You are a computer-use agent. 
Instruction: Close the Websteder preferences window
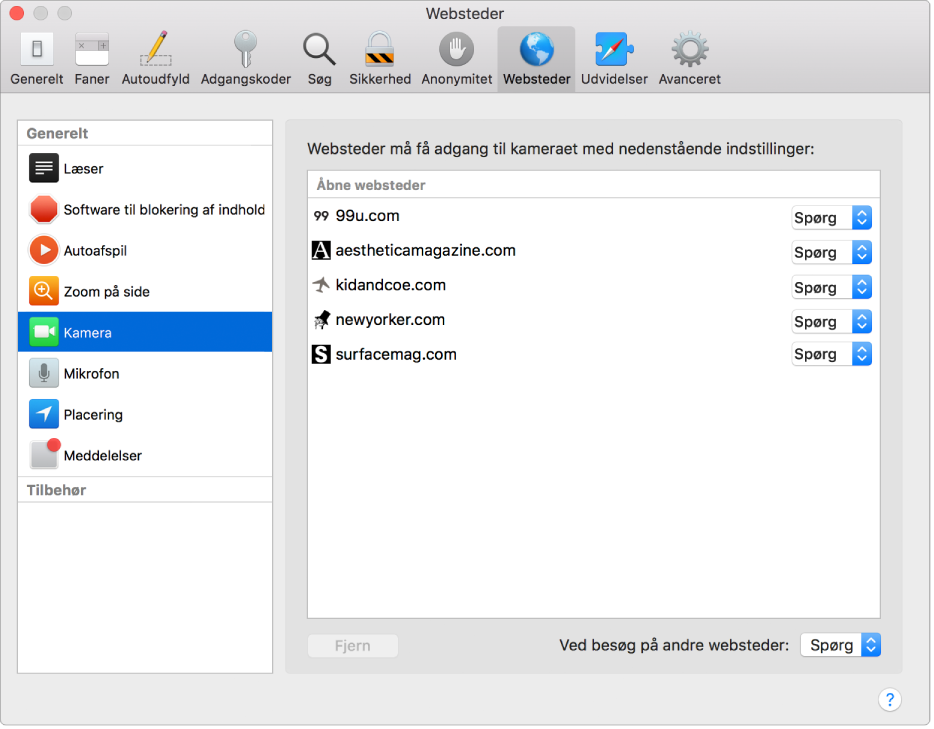click(x=17, y=13)
